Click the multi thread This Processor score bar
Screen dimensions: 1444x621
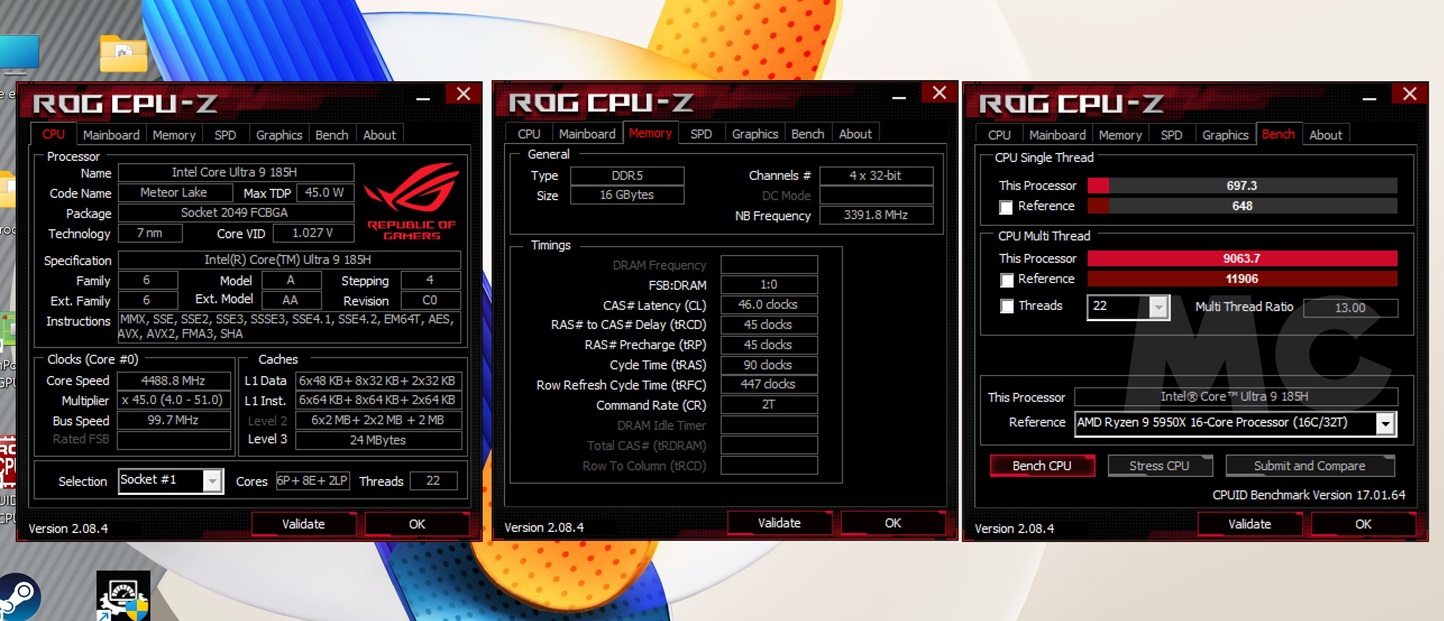(1241, 259)
